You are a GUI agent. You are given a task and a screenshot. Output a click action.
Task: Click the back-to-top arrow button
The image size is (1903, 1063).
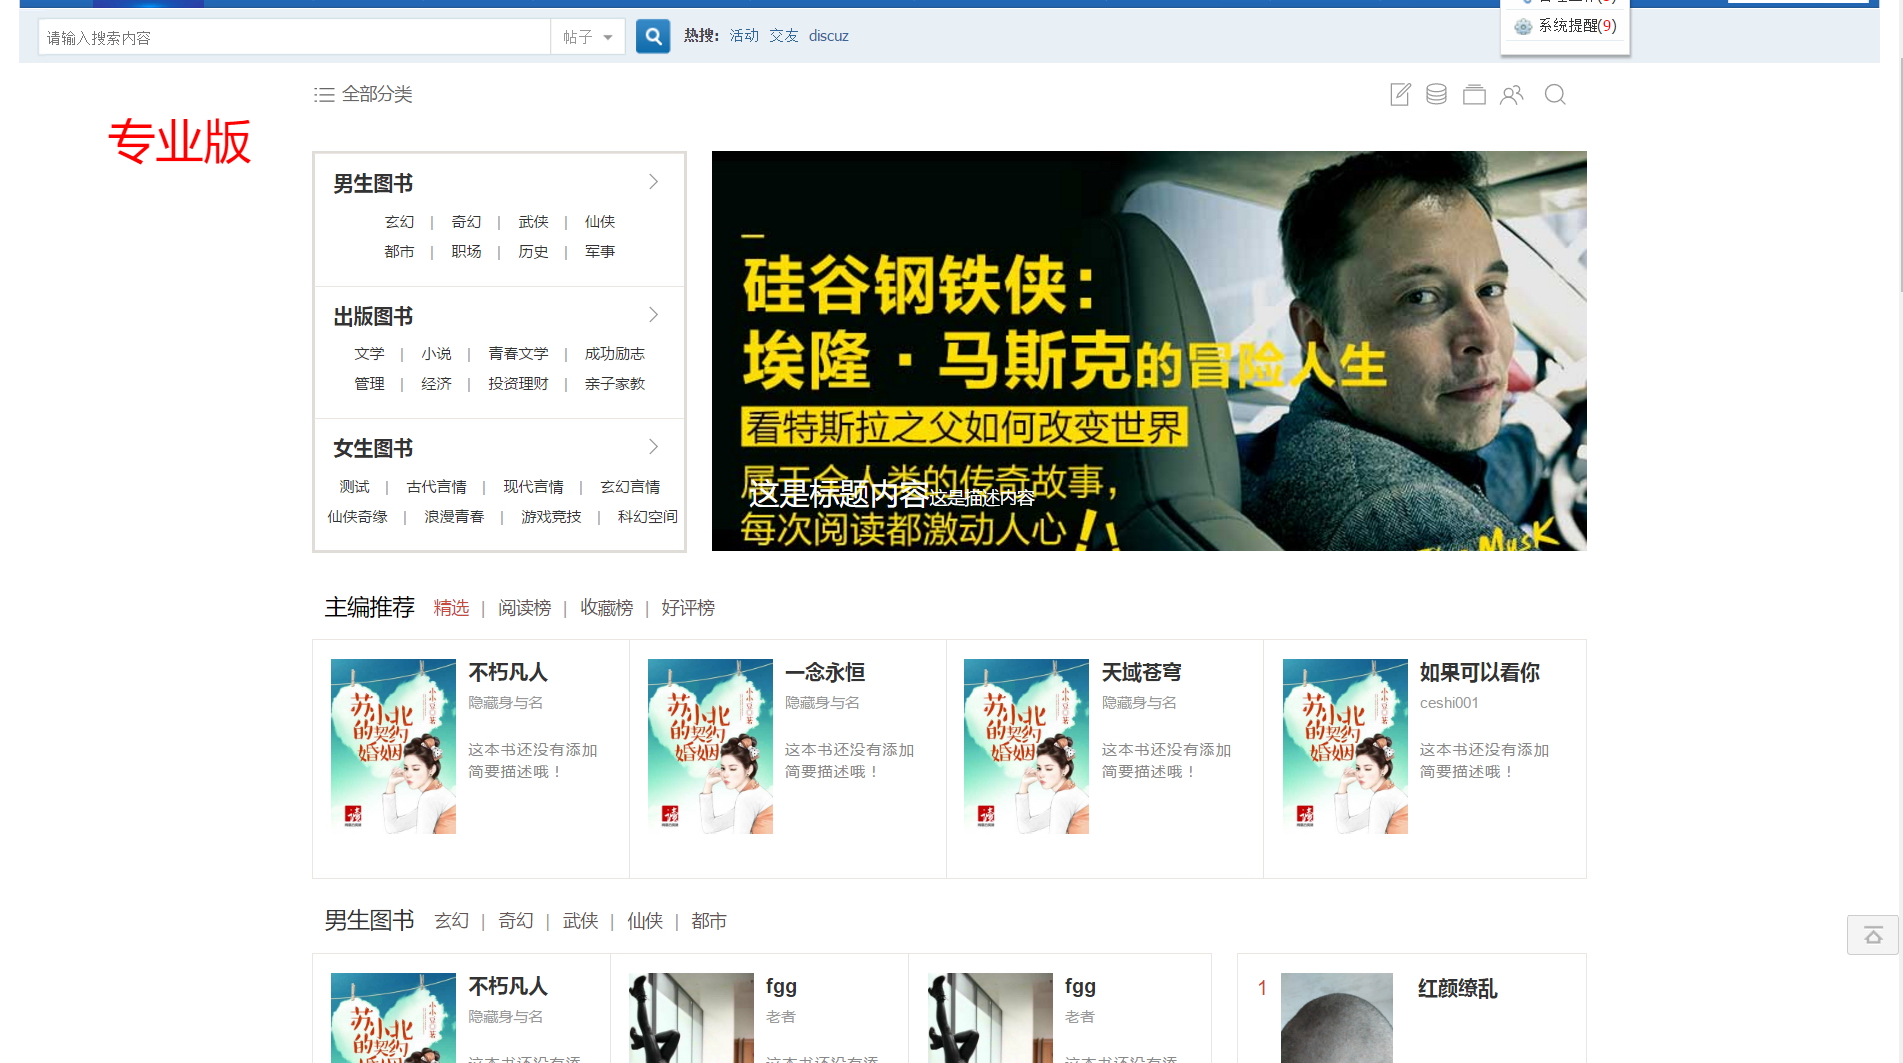[x=1872, y=935]
